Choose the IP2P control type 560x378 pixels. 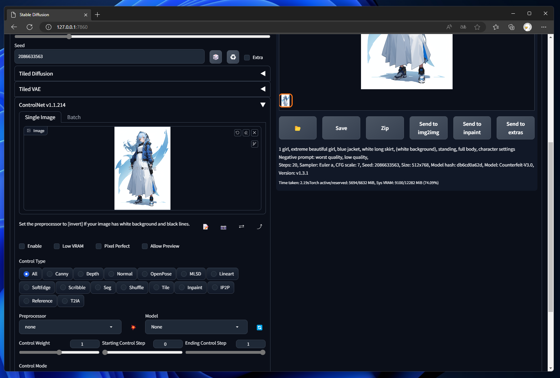click(x=221, y=288)
